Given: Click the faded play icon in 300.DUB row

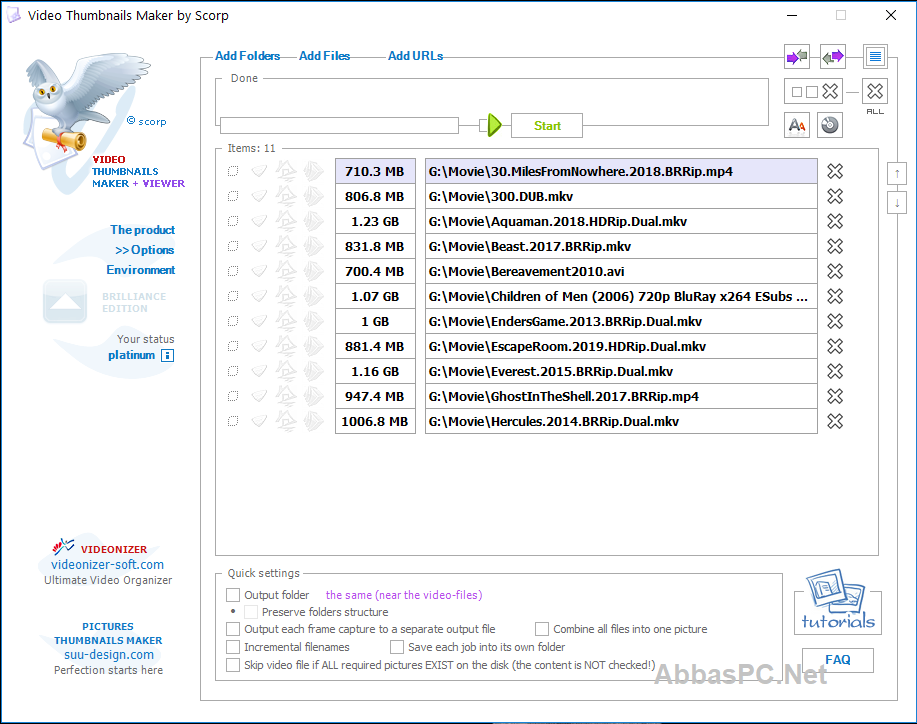Looking at the screenshot, I should tap(313, 196).
